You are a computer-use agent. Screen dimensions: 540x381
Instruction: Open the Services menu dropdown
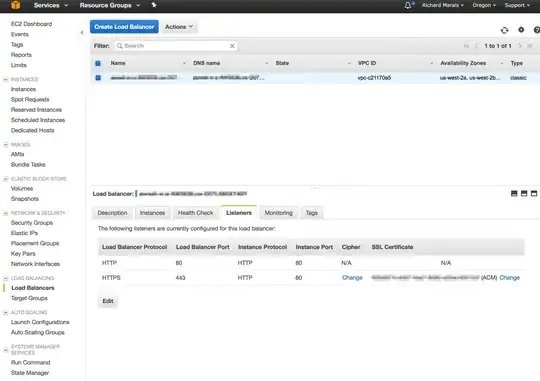coord(51,5)
